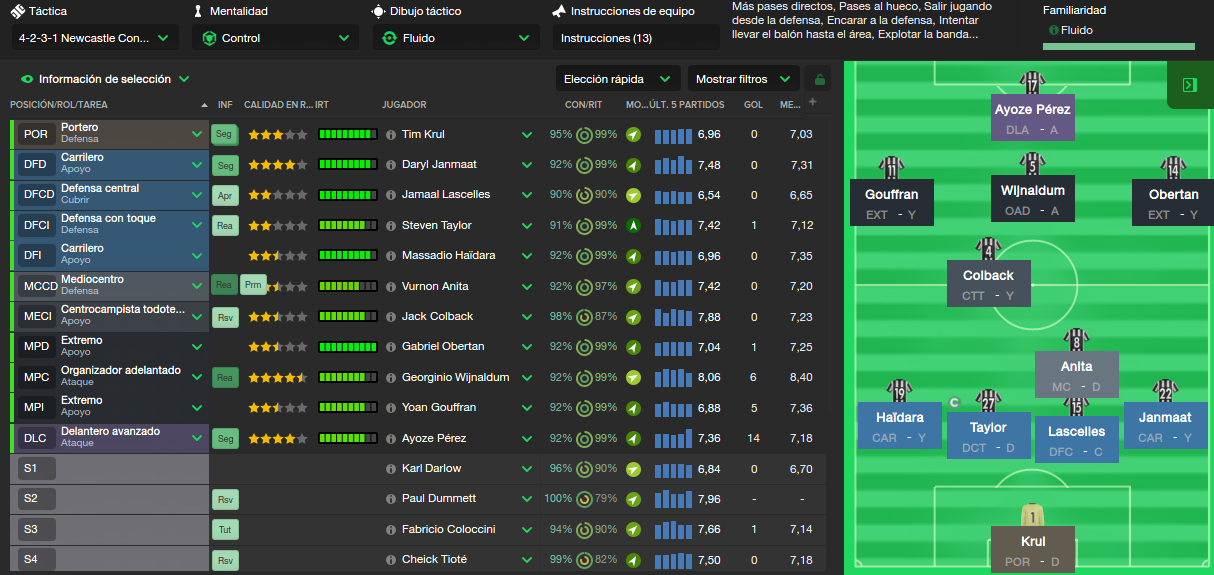Click Steven Taylor's upward-arrow morale icon
The width and height of the screenshot is (1214, 575).
(x=633, y=226)
